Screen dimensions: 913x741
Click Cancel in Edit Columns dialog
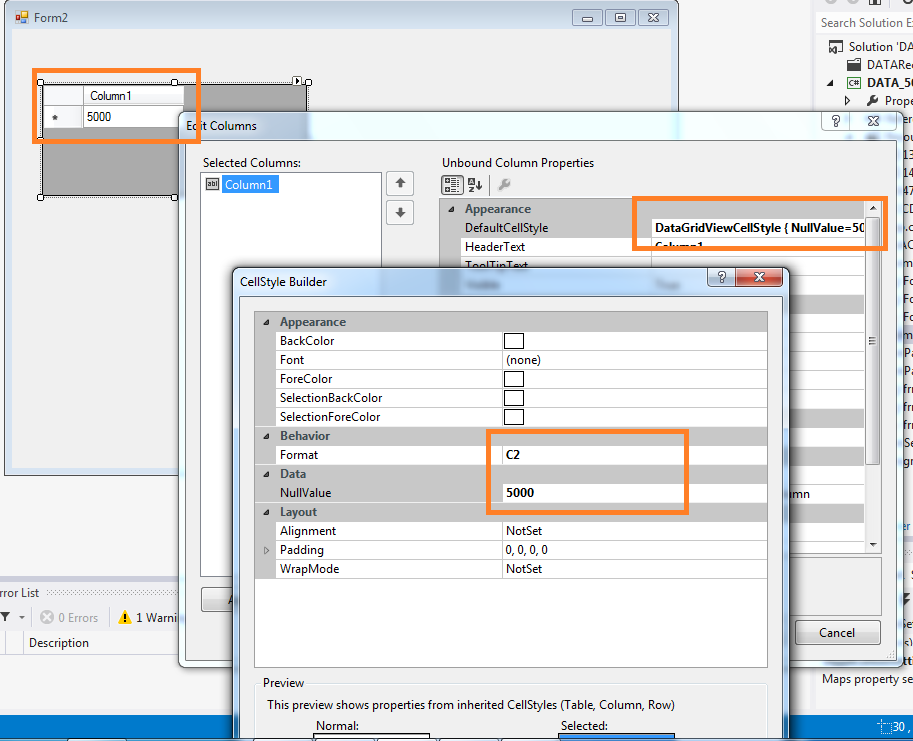point(837,632)
